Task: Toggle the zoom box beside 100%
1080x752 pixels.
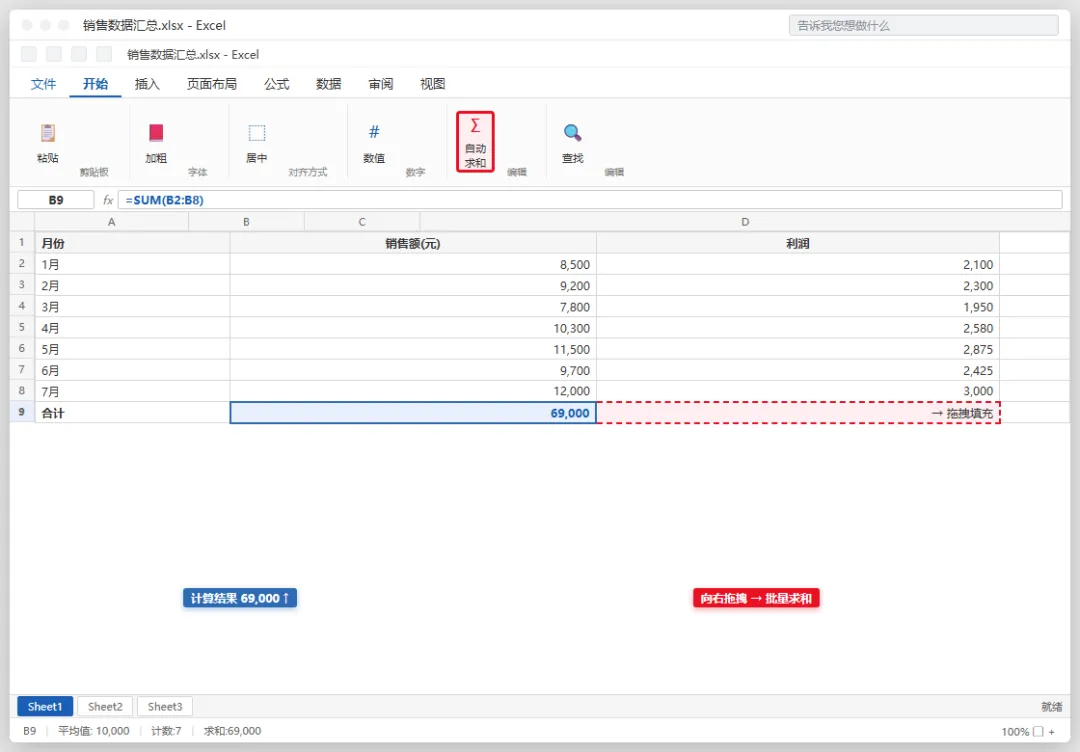Action: coord(1038,731)
